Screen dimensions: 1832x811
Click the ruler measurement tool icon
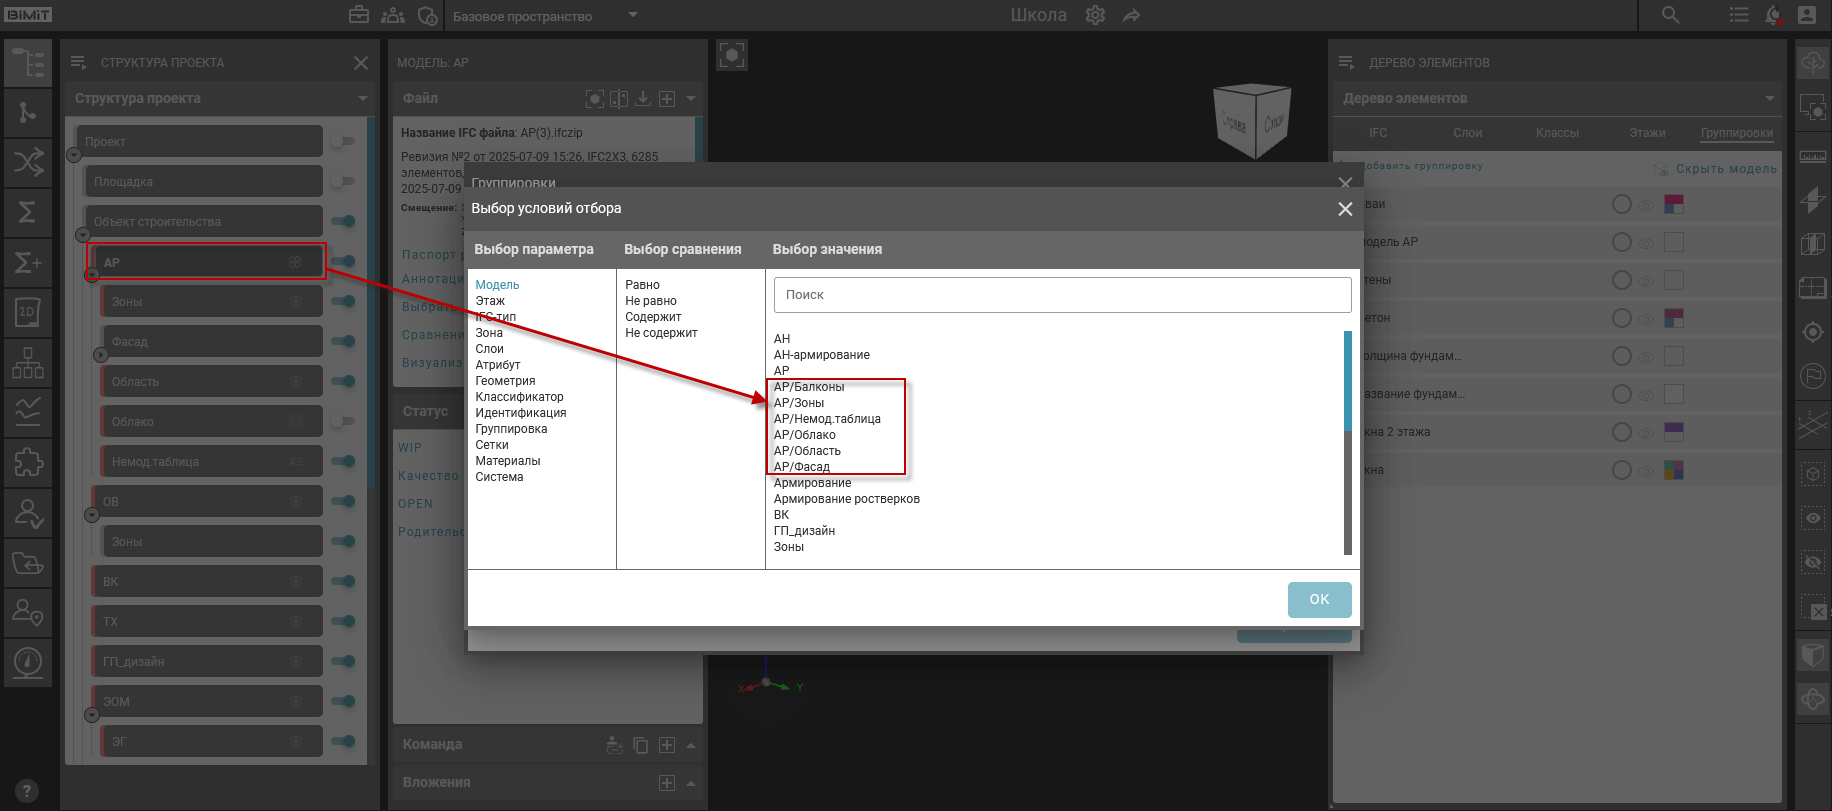coord(1812,156)
